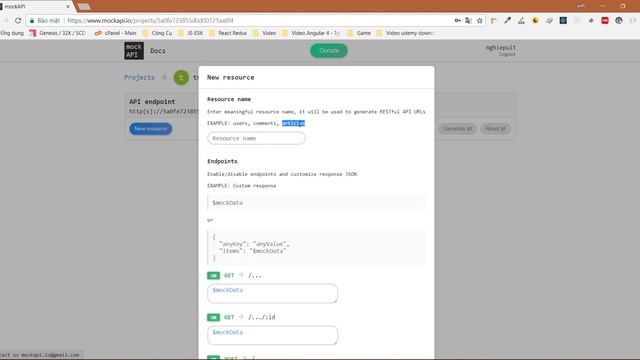Click the New resource button

click(151, 129)
